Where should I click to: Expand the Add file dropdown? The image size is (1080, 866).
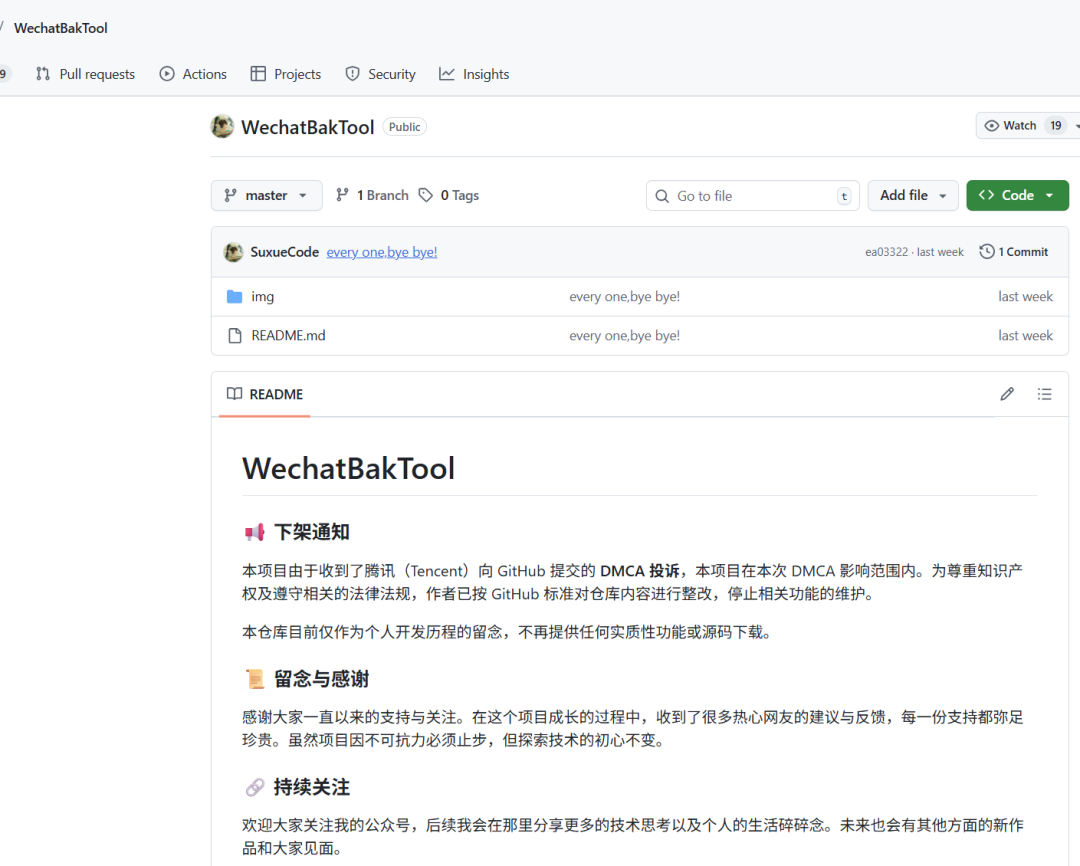[913, 196]
